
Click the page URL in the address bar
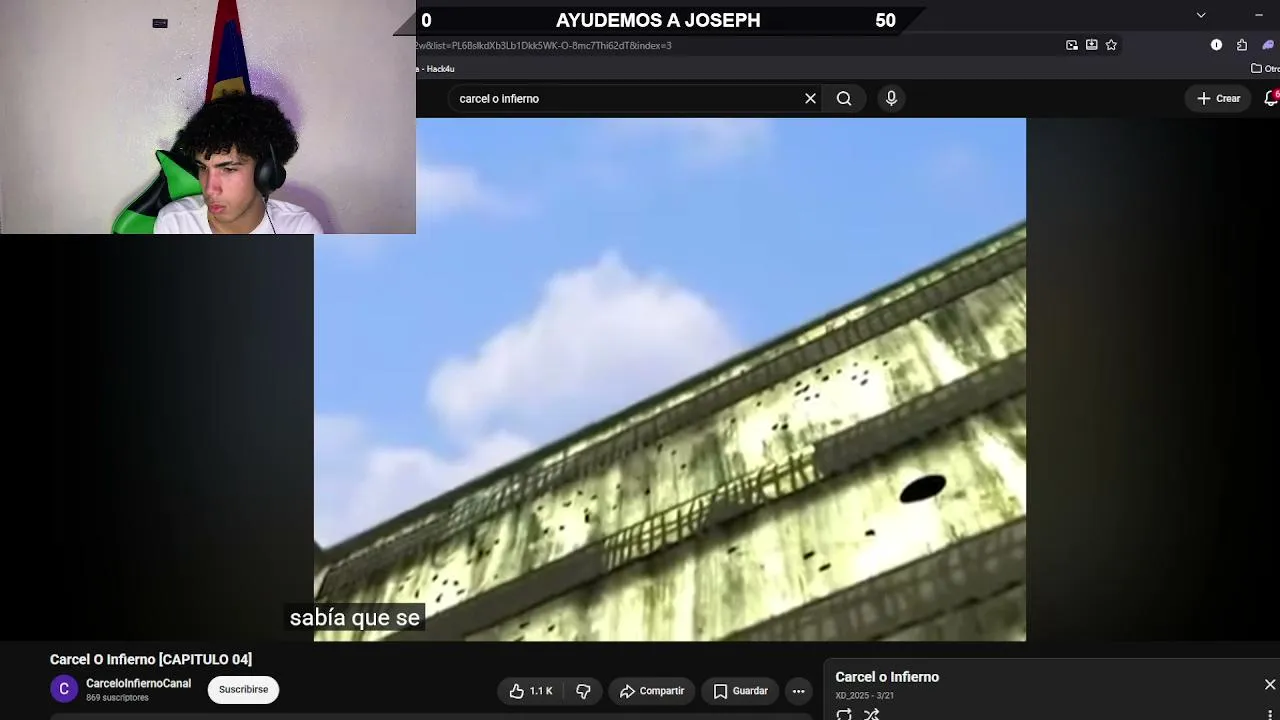pyautogui.click(x=545, y=45)
